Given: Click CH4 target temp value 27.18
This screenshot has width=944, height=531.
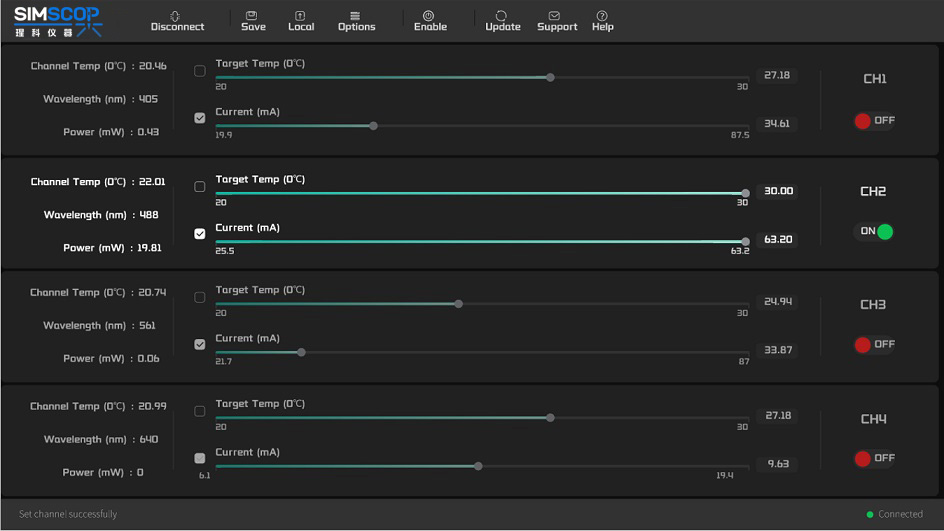Looking at the screenshot, I should tap(777, 415).
